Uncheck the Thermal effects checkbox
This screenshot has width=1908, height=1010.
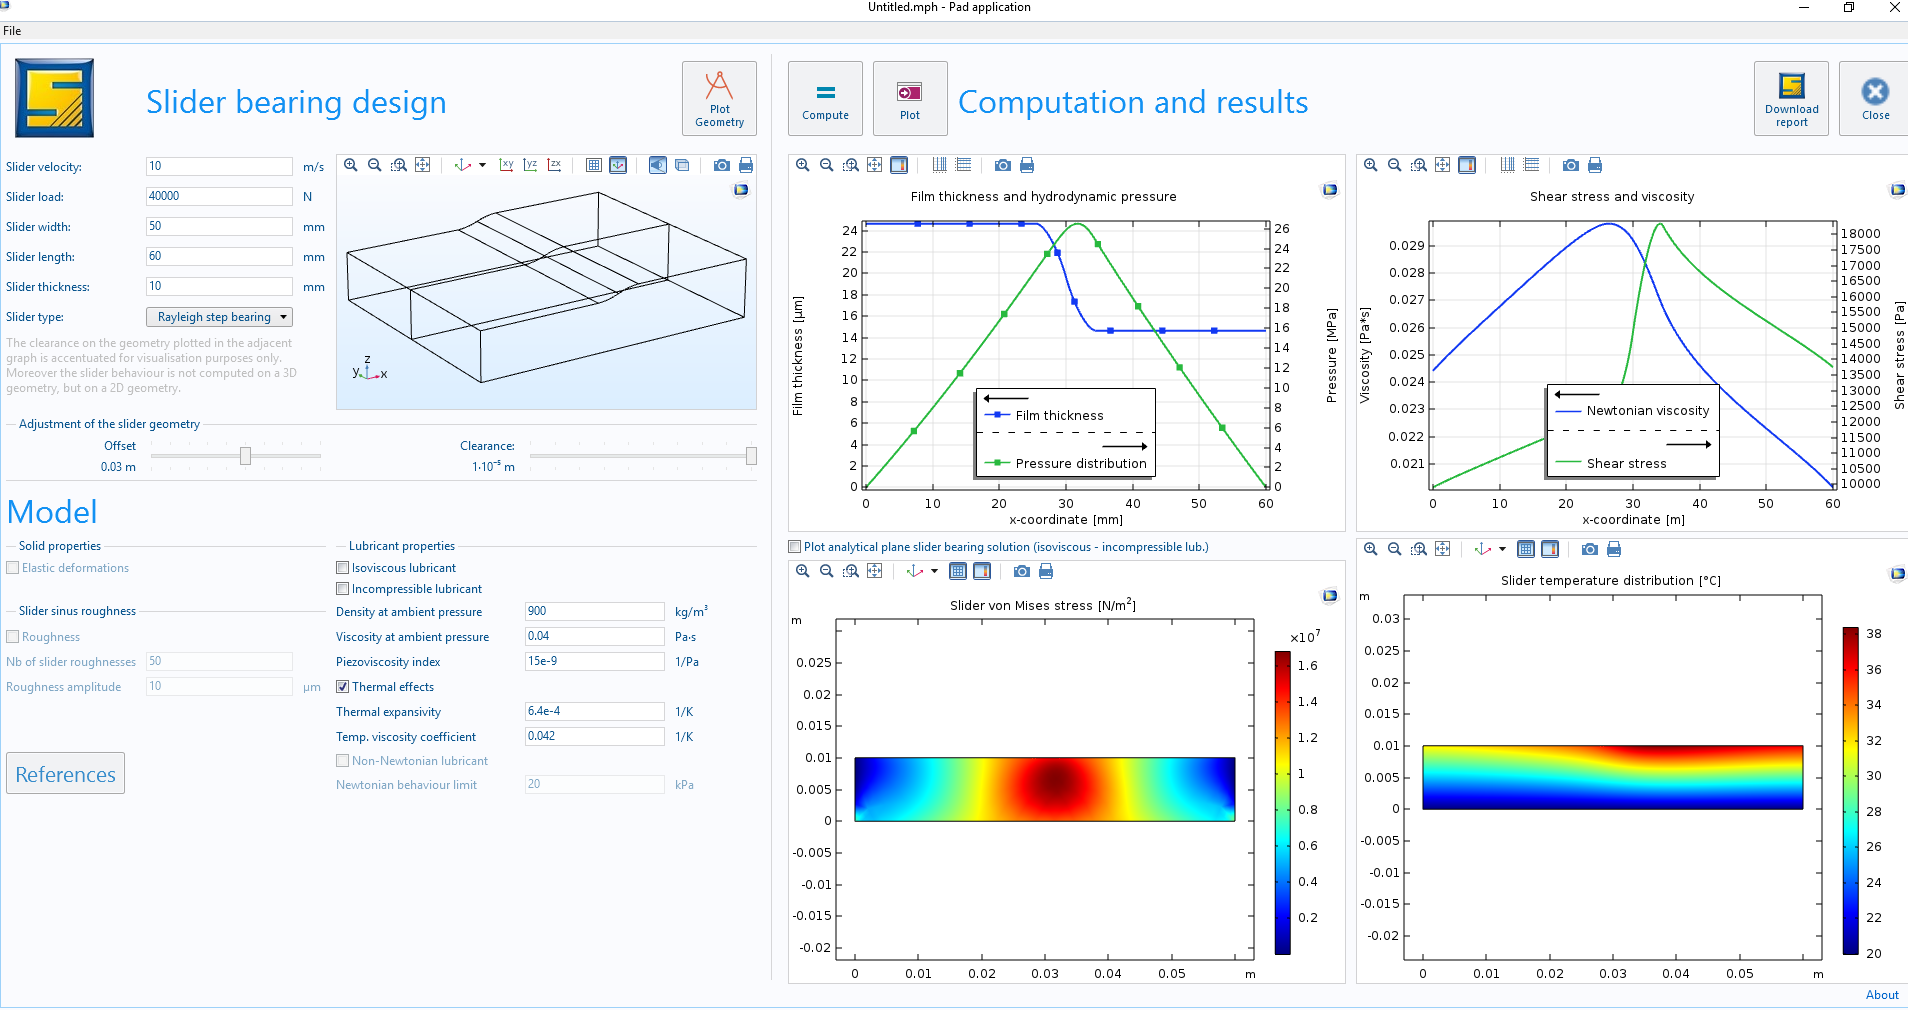tap(343, 687)
